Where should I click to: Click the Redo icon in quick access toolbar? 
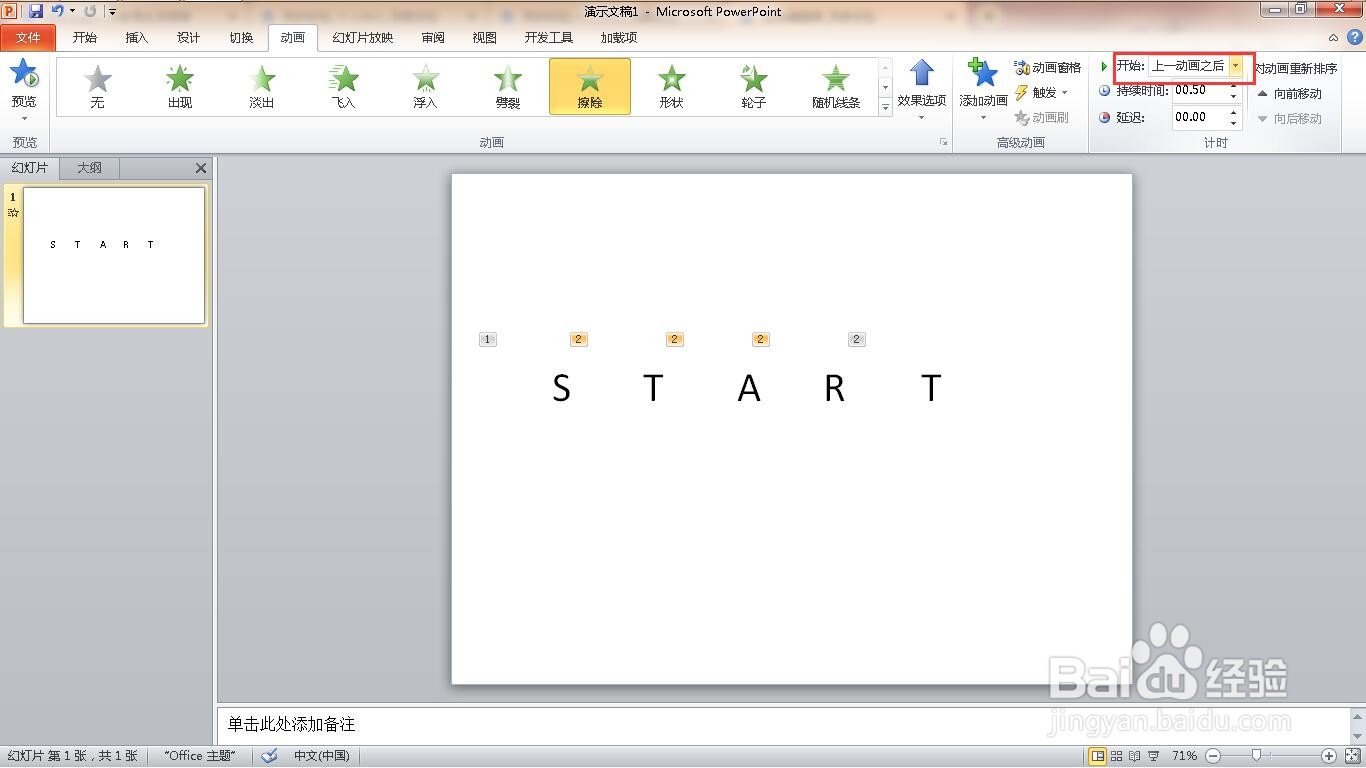pos(90,11)
